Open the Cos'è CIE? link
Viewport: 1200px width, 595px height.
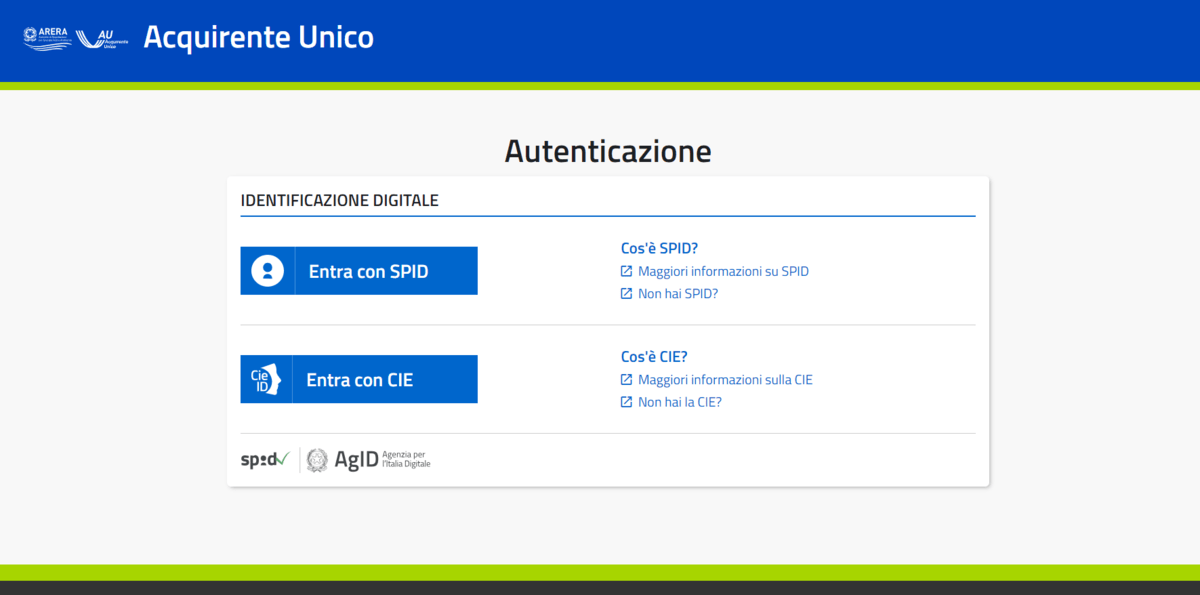(x=652, y=356)
